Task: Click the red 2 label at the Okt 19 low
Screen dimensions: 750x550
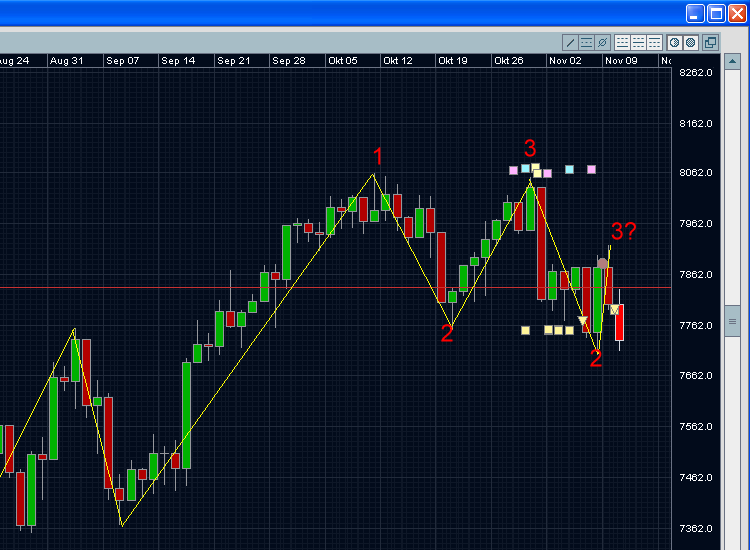Action: (x=447, y=333)
